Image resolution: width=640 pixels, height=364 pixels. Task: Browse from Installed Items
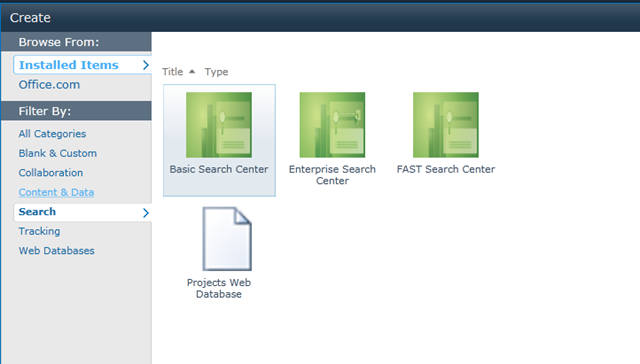click(x=69, y=65)
